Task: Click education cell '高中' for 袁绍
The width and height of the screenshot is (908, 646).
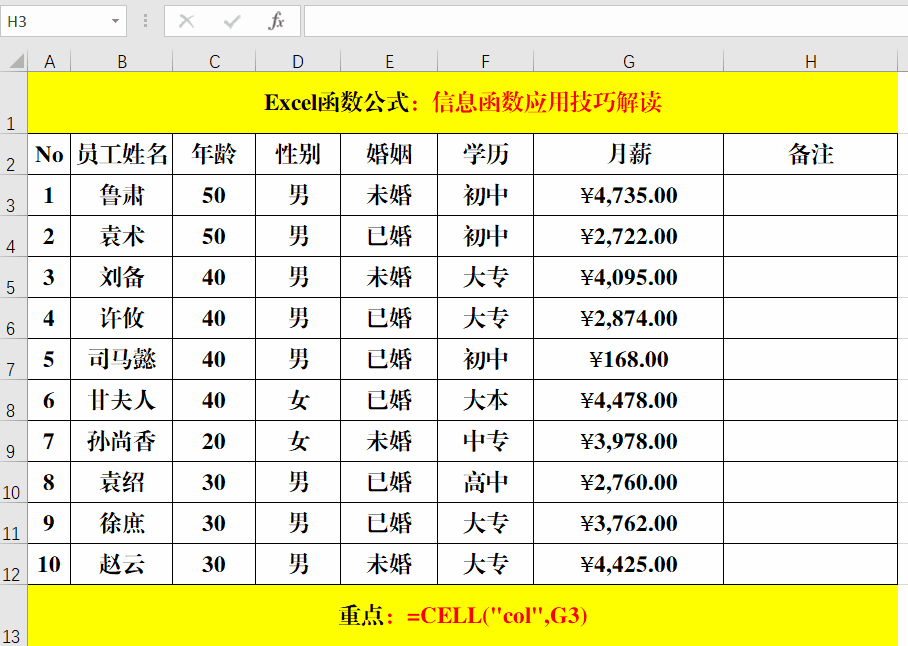Action: 485,482
